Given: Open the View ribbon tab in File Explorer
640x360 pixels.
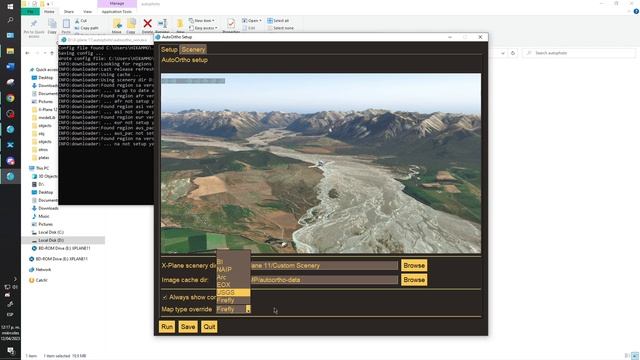Looking at the screenshot, I should click(x=87, y=12).
